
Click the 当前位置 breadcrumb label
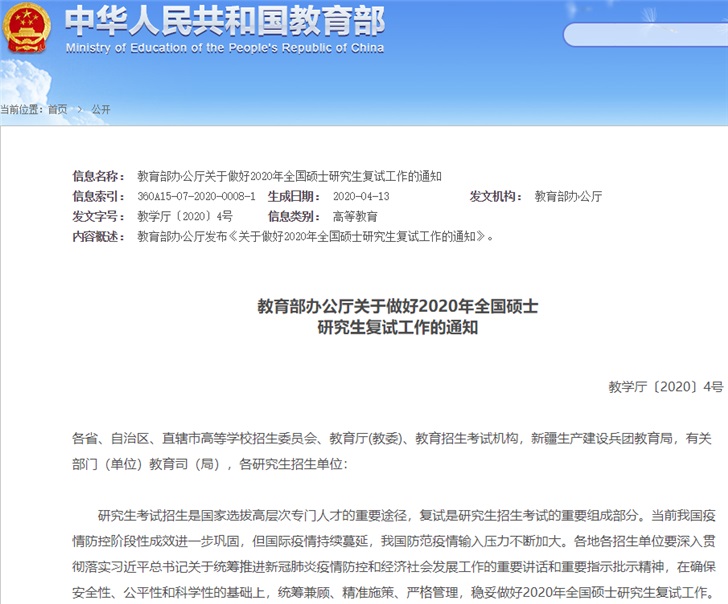pos(22,109)
